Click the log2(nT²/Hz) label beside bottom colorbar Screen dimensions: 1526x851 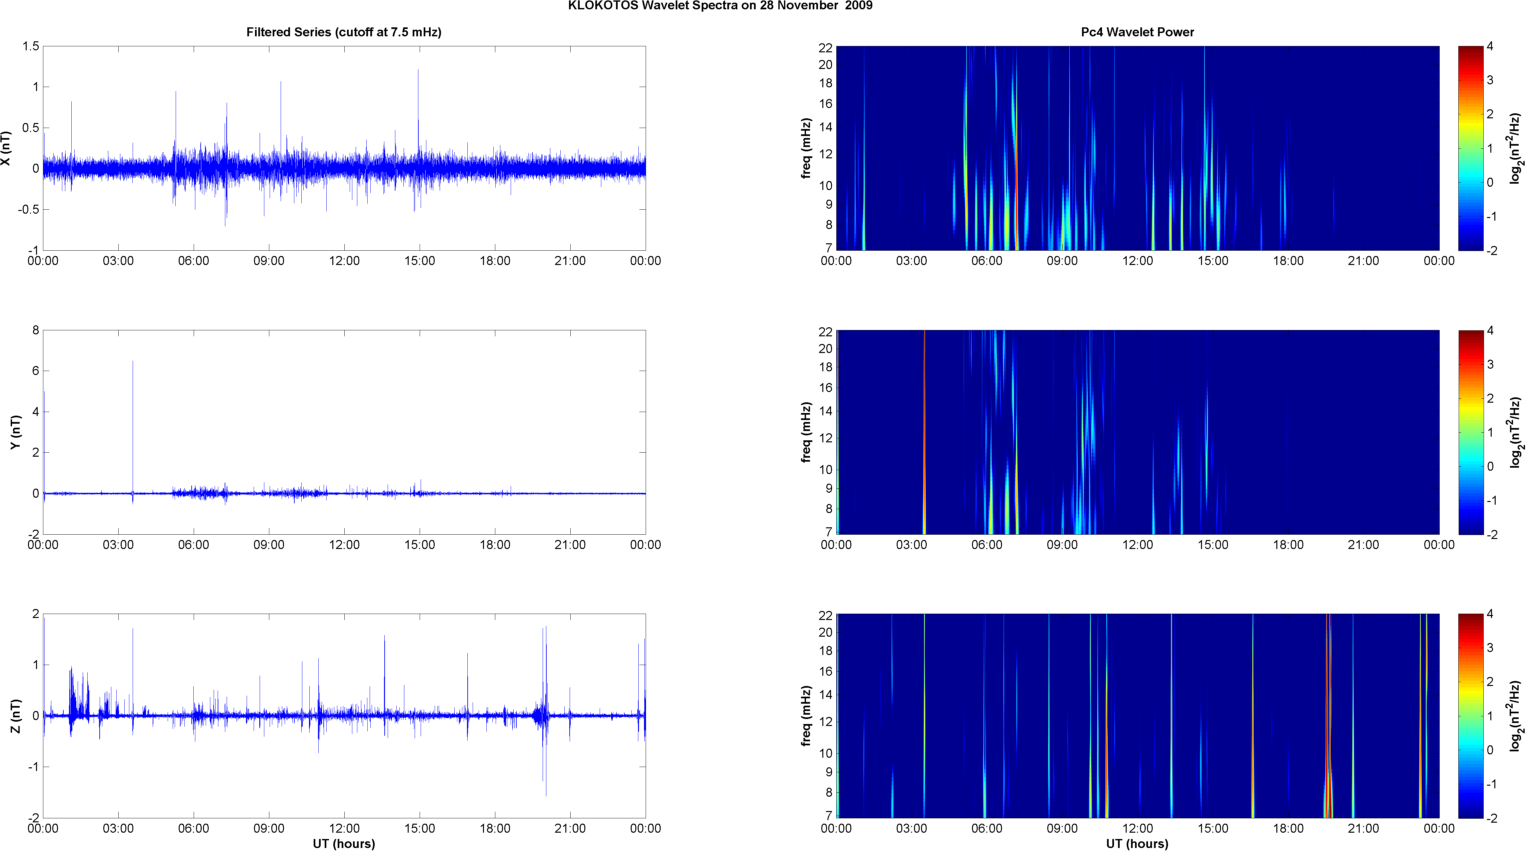click(x=1516, y=716)
